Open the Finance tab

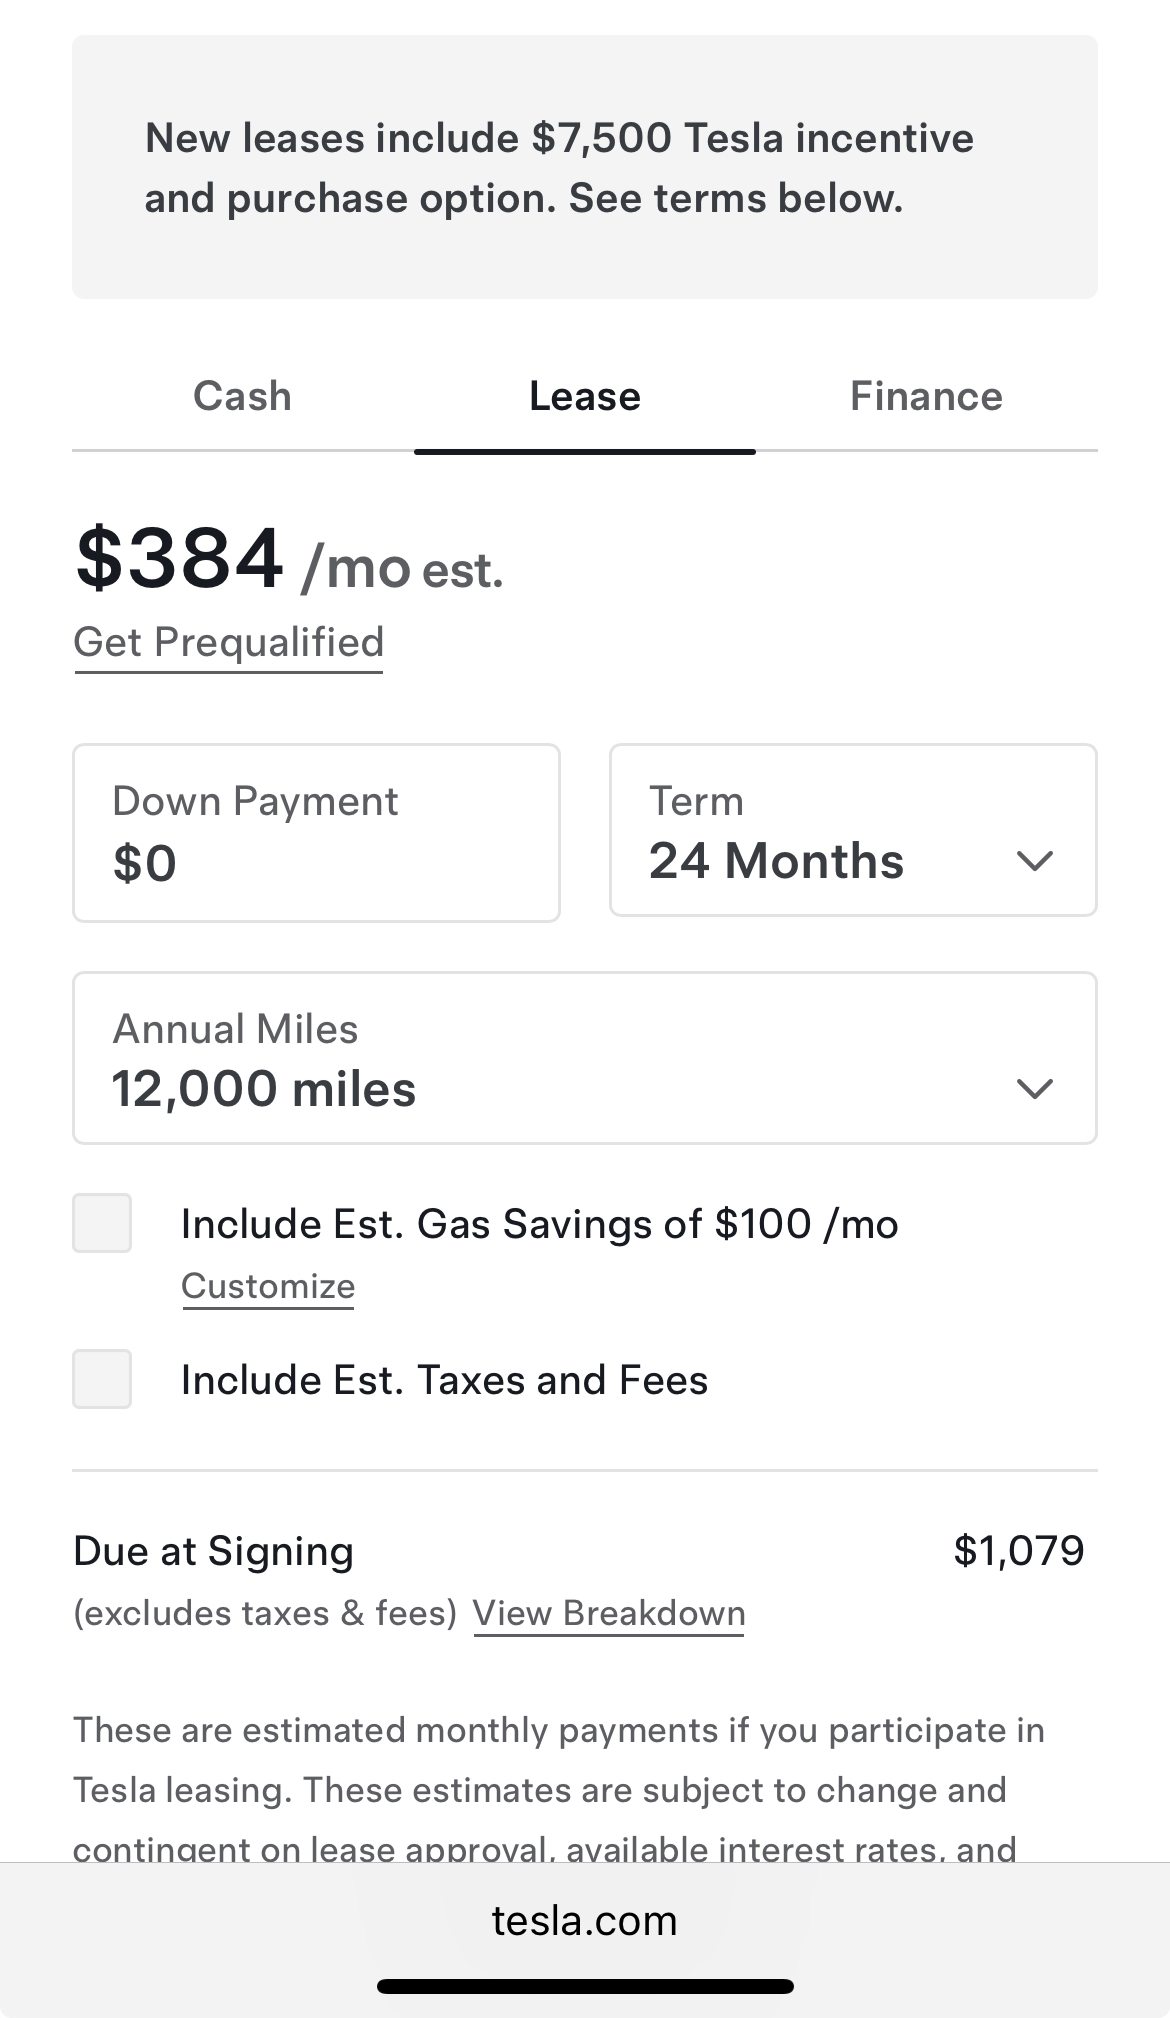926,397
